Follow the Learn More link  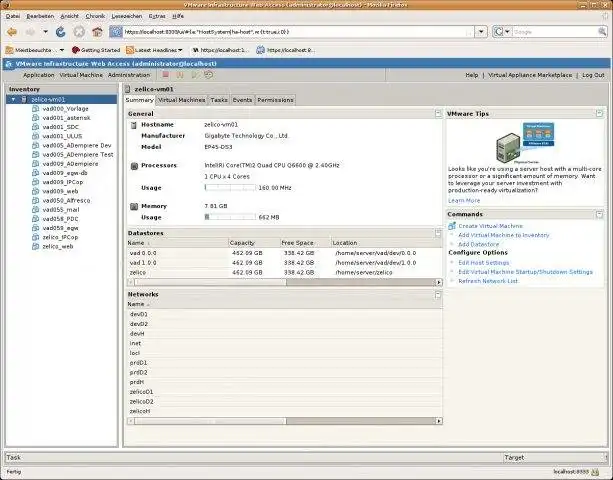point(464,201)
